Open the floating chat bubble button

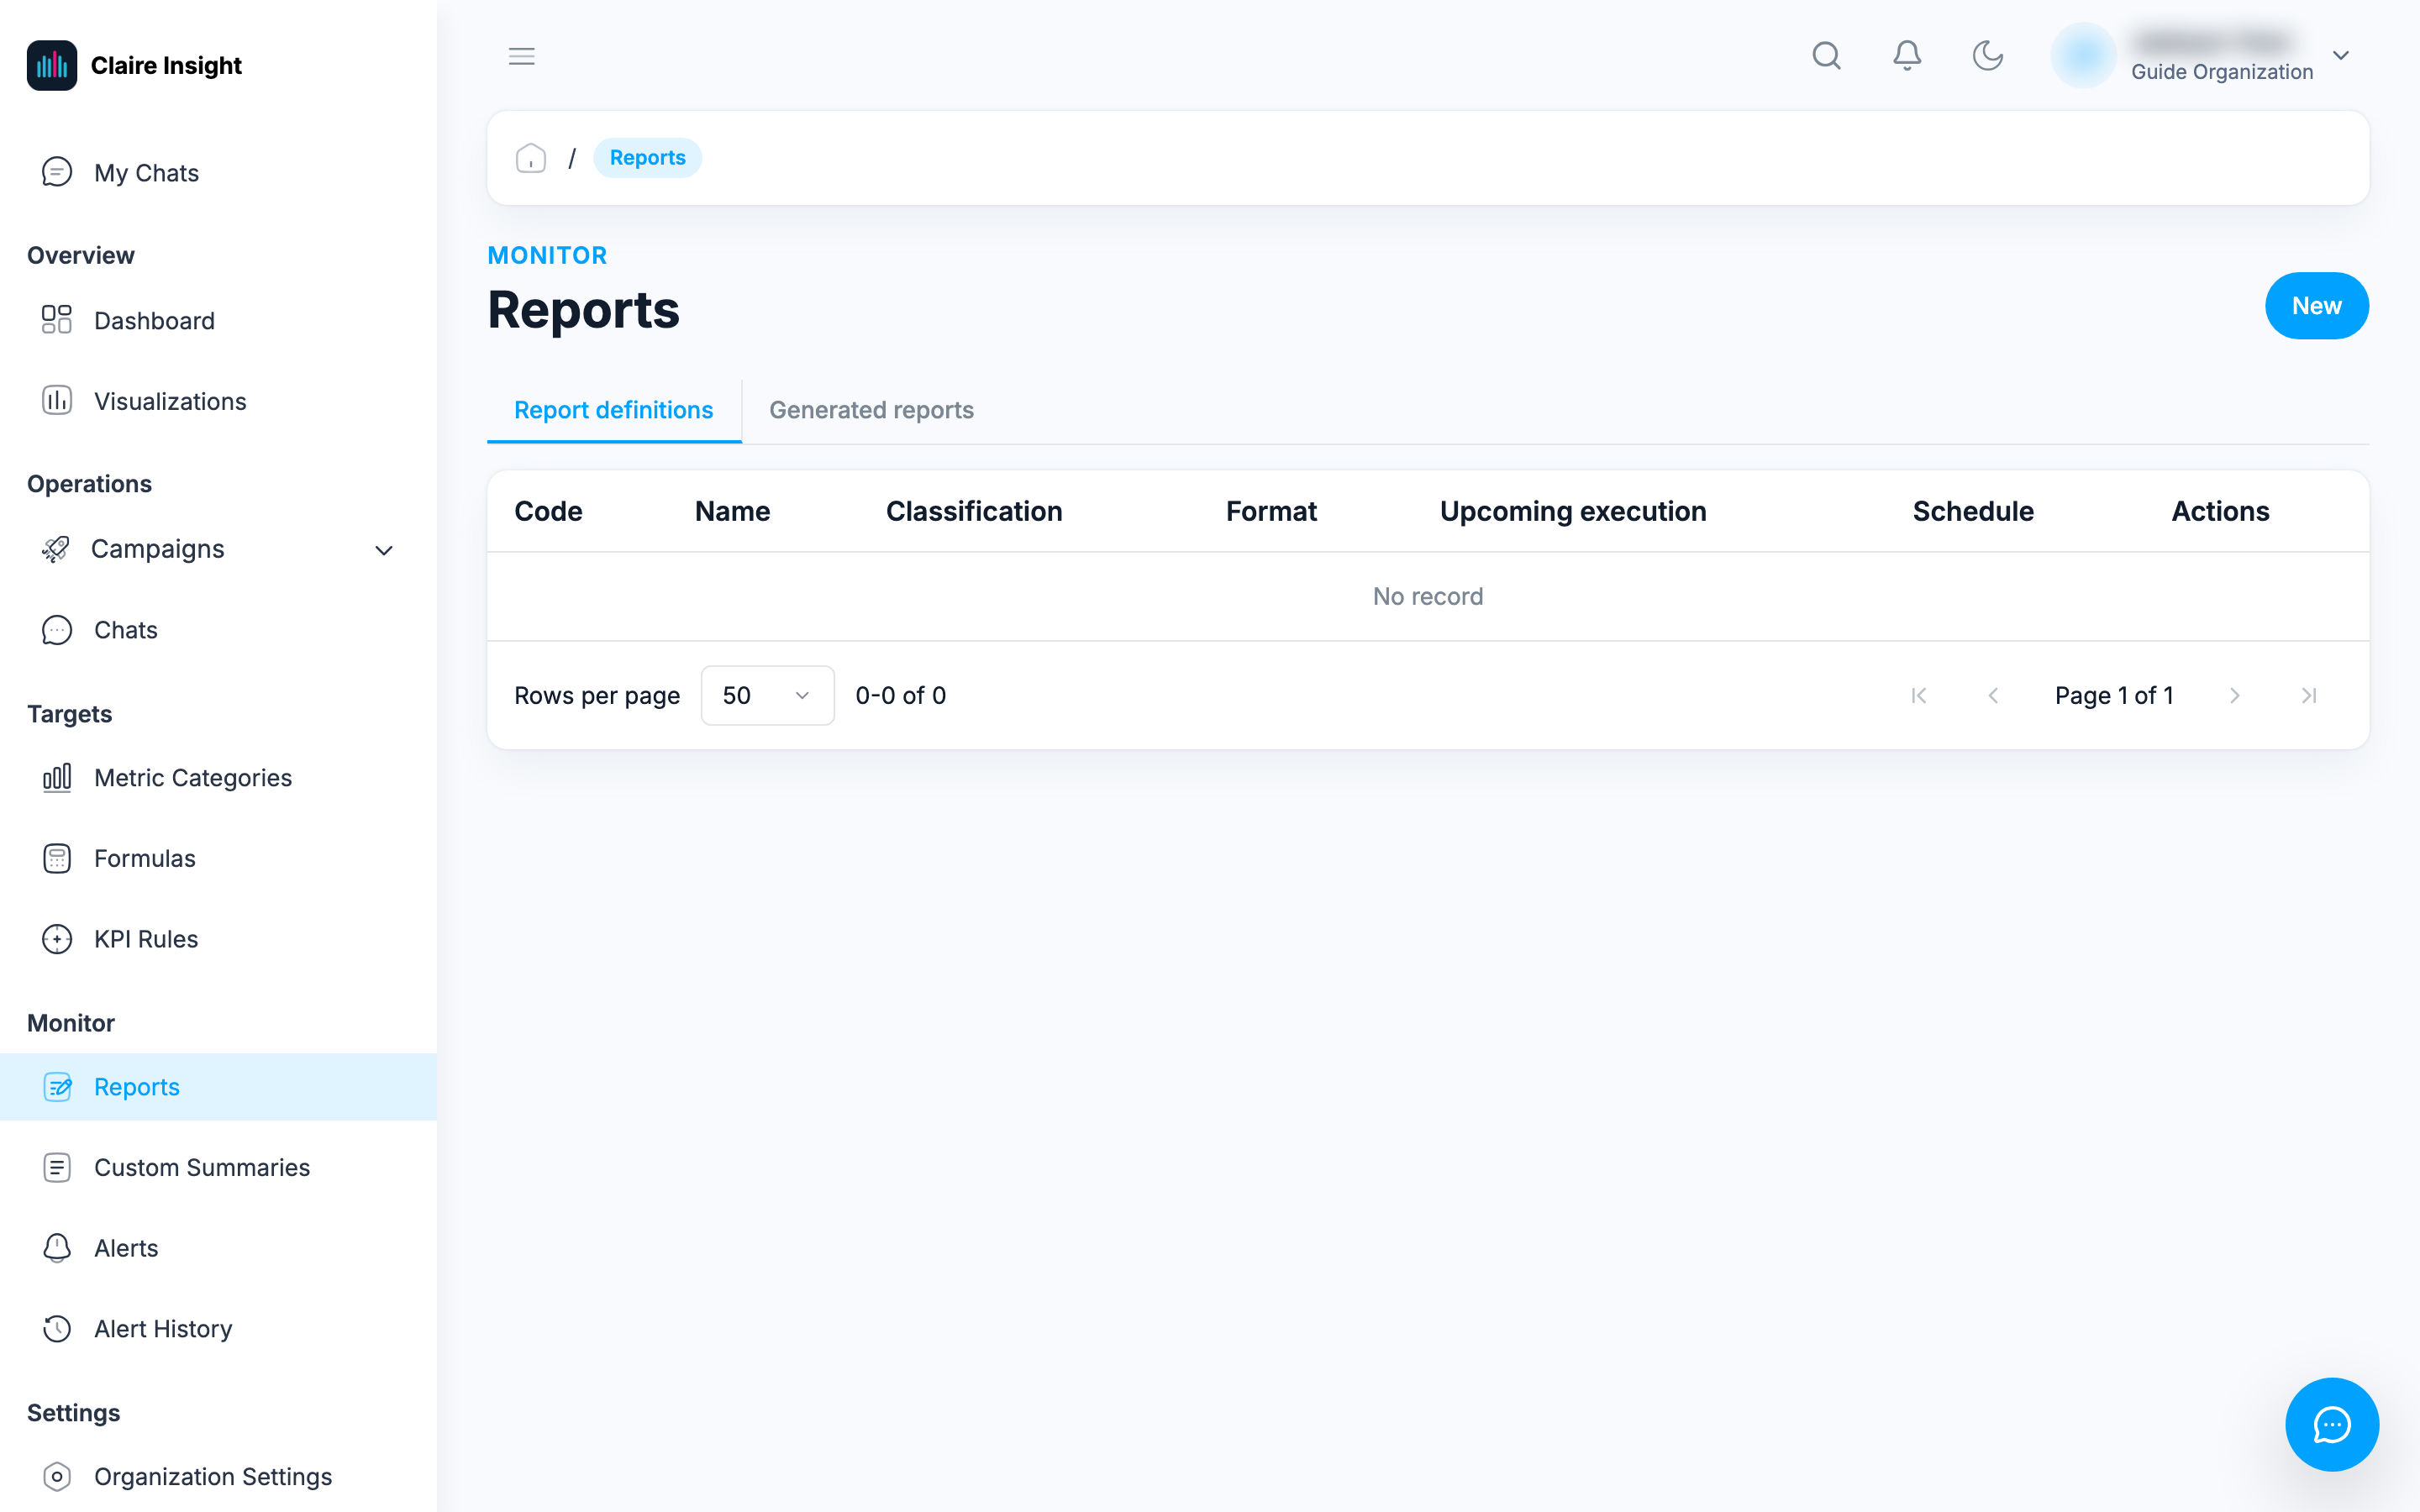(2332, 1424)
